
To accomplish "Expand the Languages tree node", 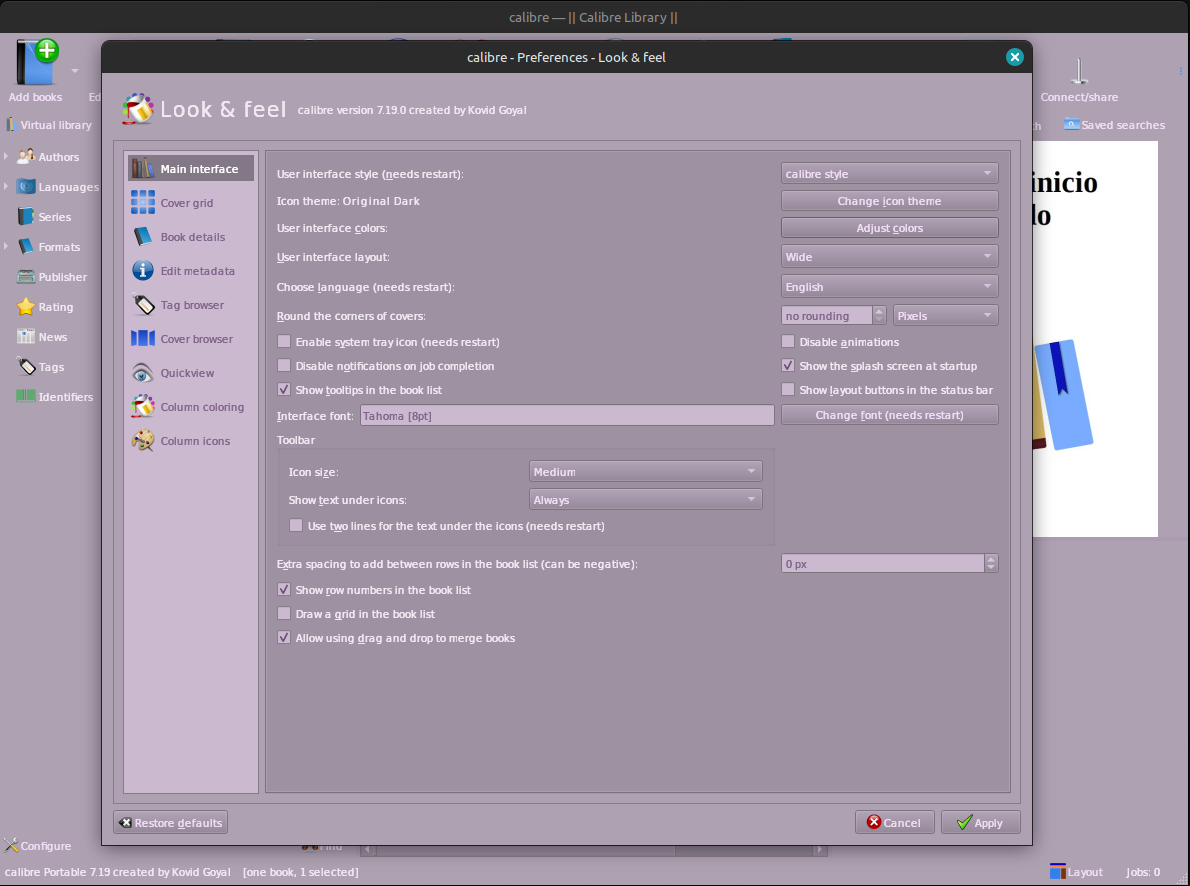I will coord(6,186).
